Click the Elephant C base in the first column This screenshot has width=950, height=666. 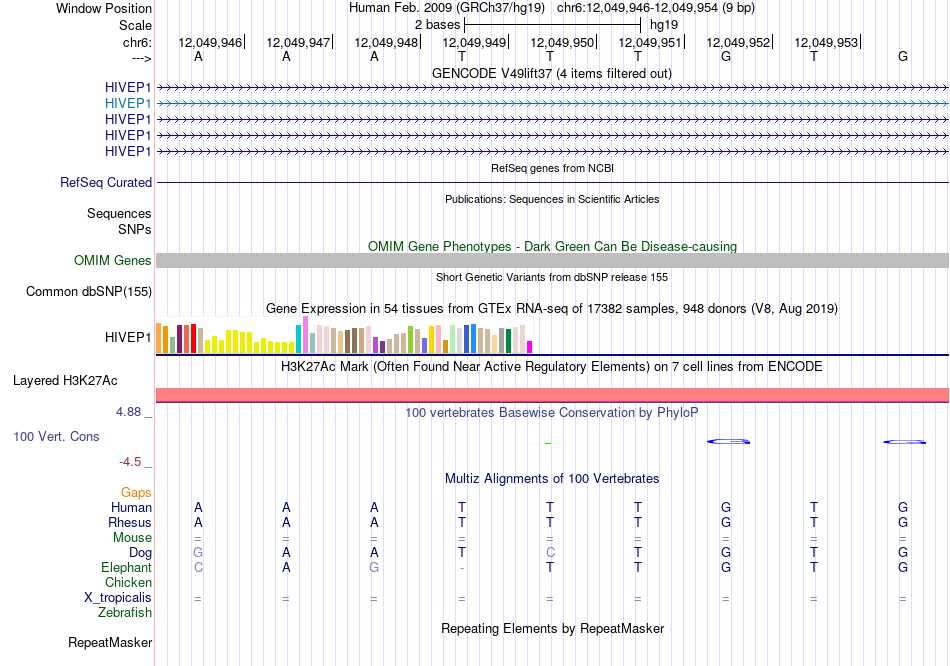(x=198, y=568)
